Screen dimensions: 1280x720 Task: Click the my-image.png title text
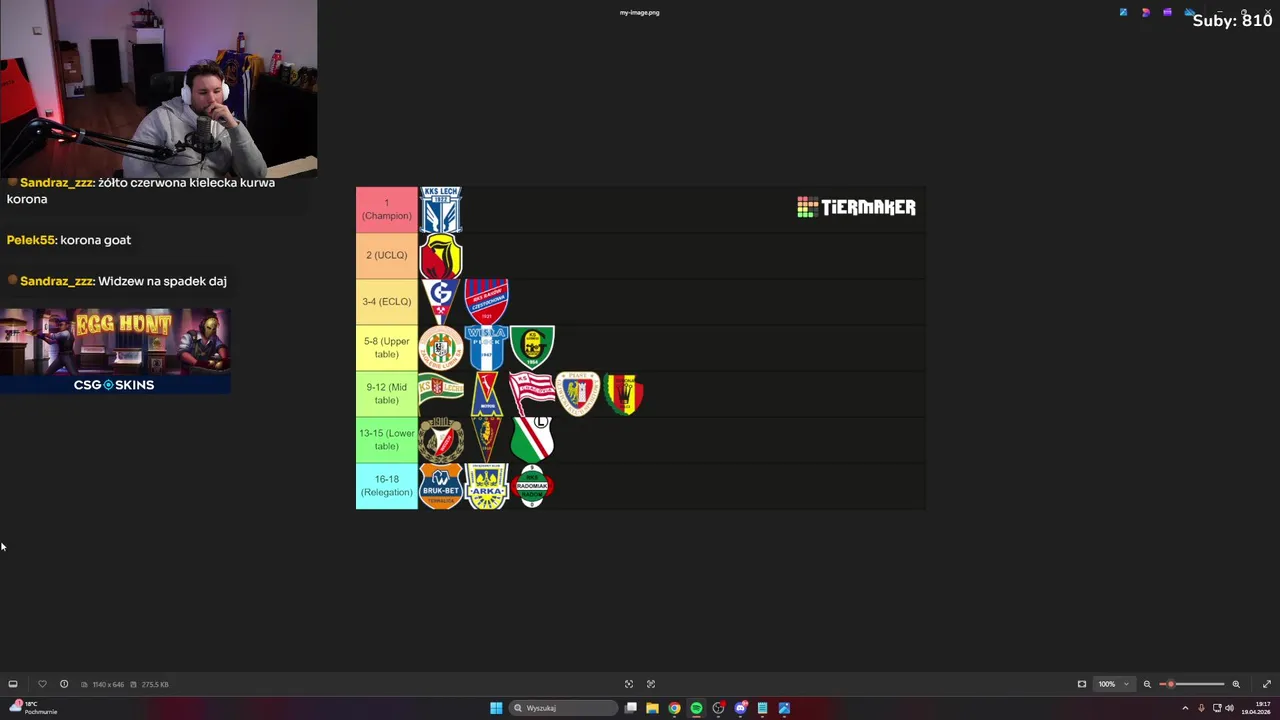tap(640, 13)
